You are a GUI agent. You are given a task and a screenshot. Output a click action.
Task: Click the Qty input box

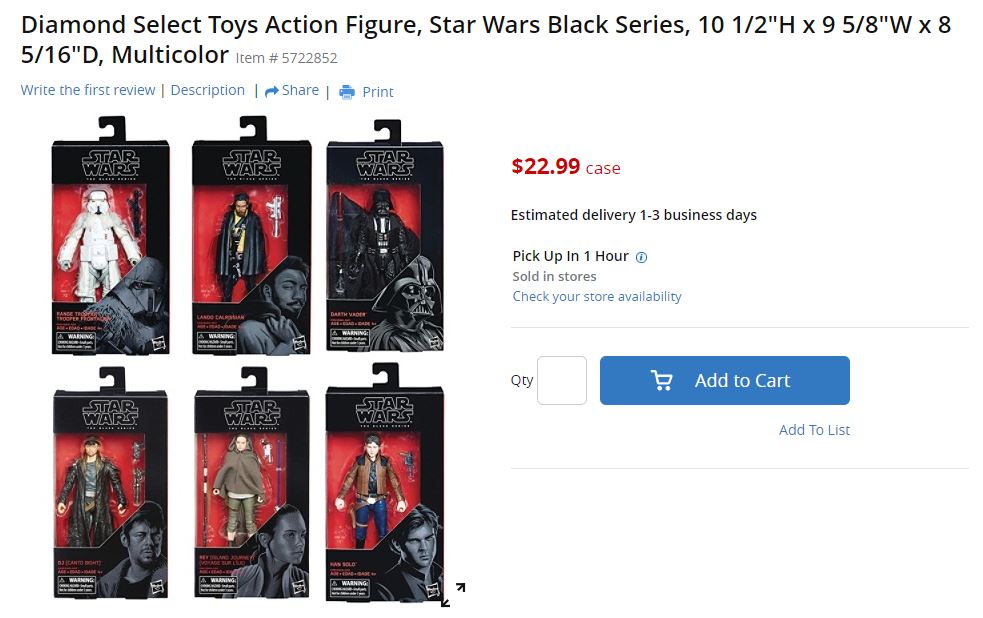(562, 381)
